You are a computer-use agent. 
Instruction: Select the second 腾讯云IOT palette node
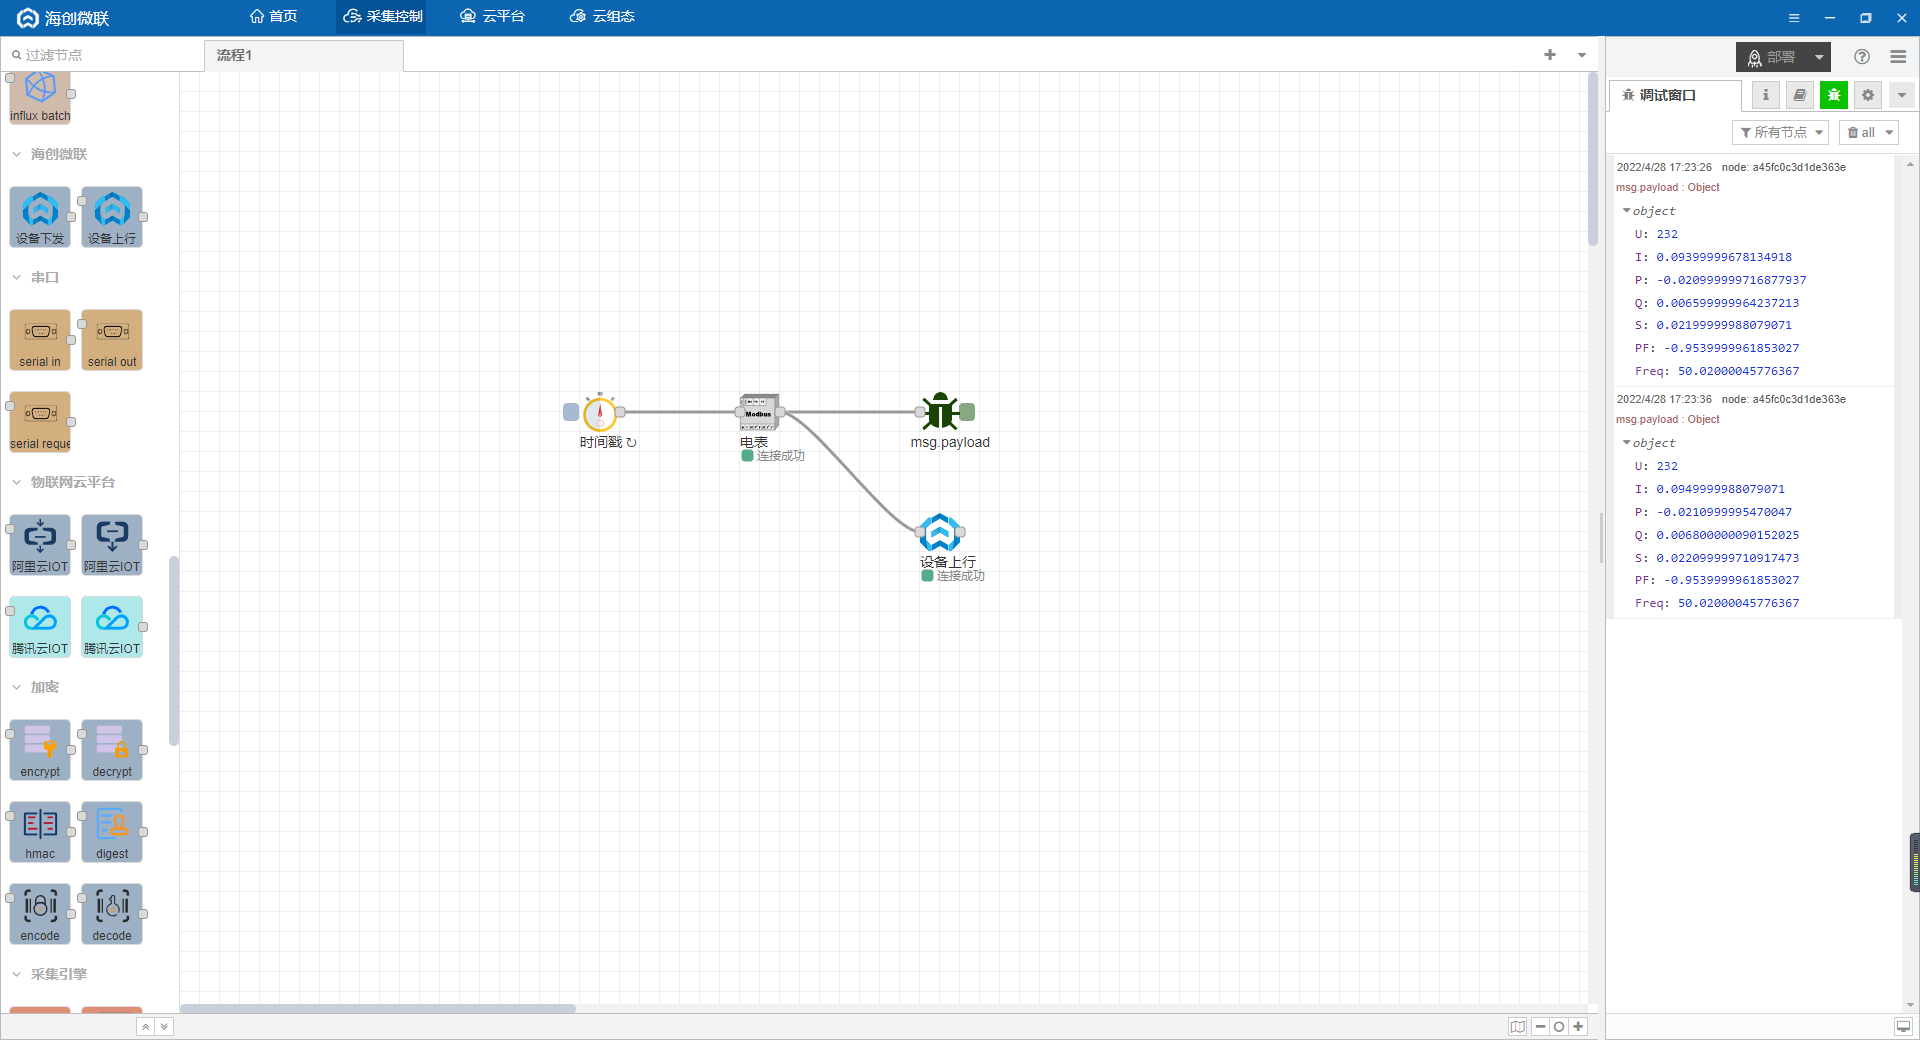pos(112,627)
